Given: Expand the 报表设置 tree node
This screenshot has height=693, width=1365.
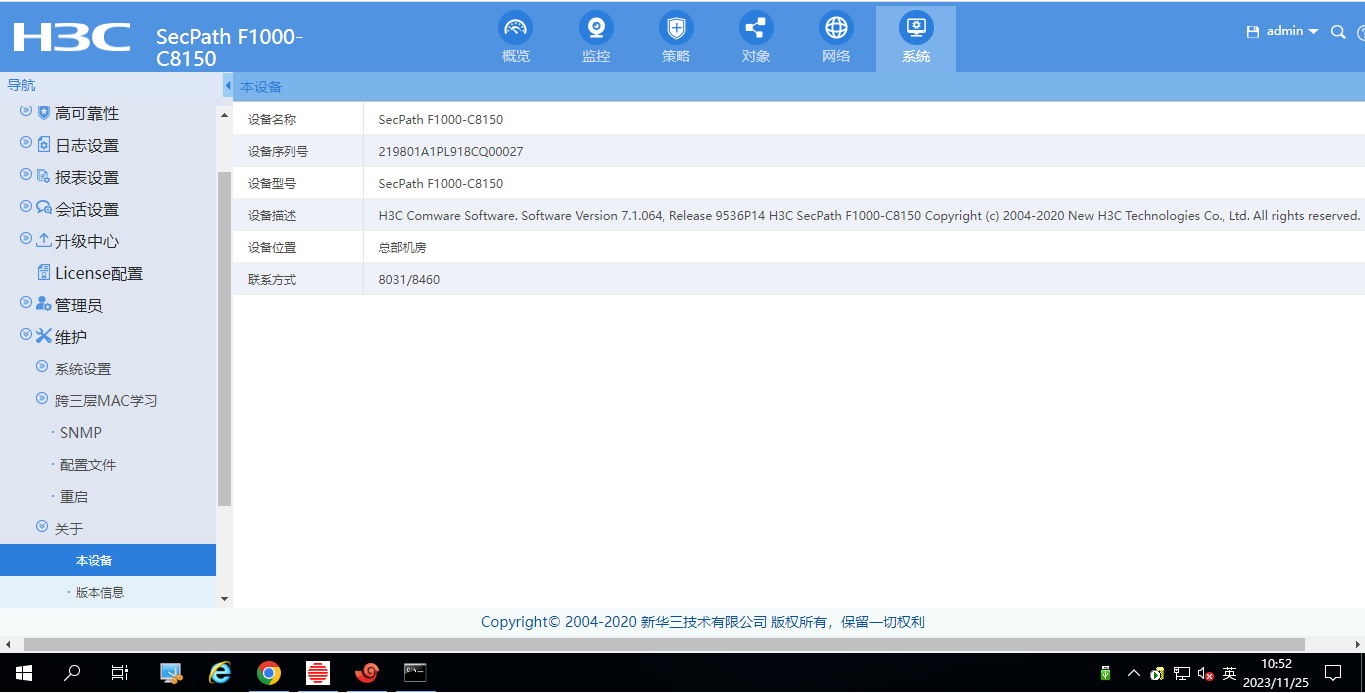Looking at the screenshot, I should click(26, 176).
